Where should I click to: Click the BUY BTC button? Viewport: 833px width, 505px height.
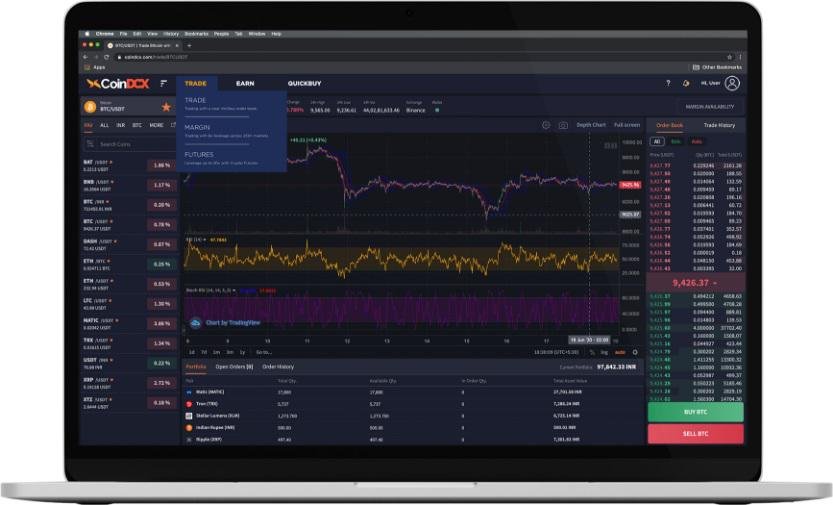click(695, 412)
